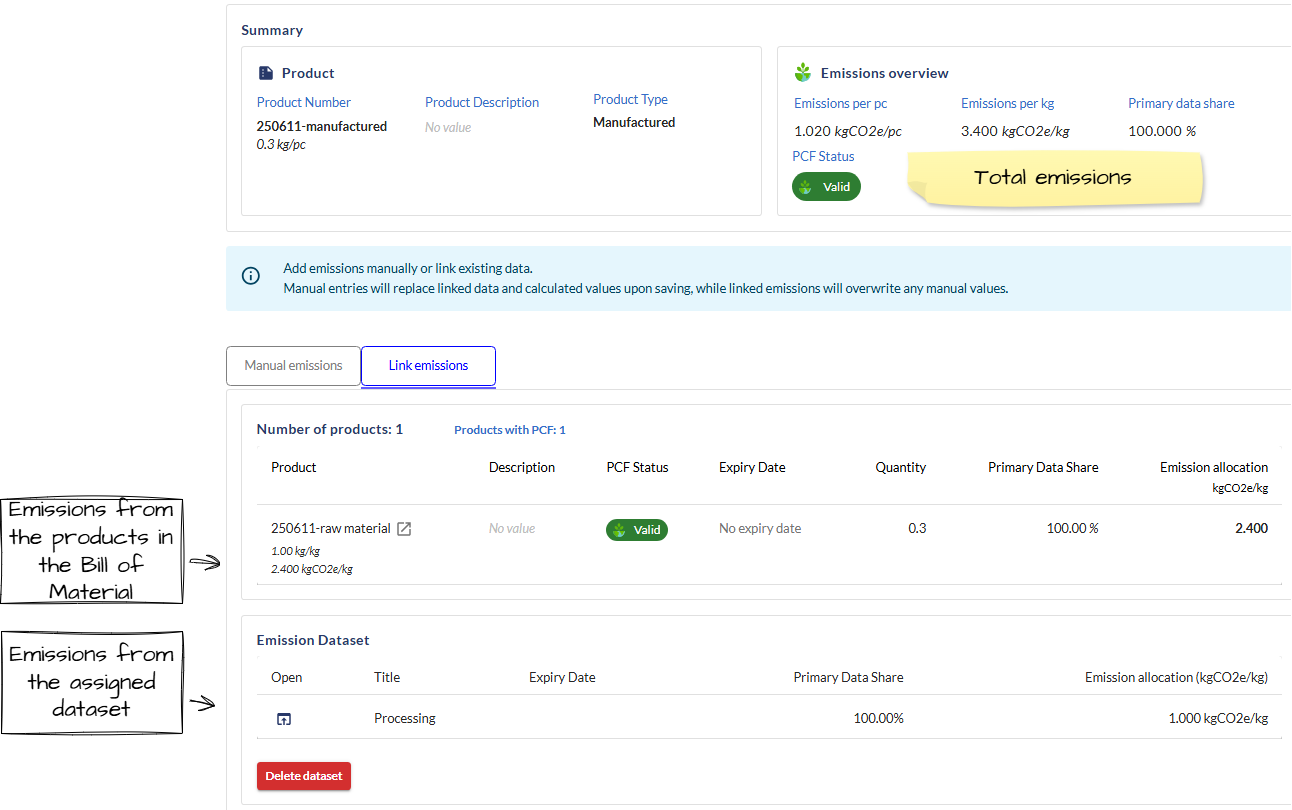
Task: Click the Processing dataset title
Action: pos(405,718)
